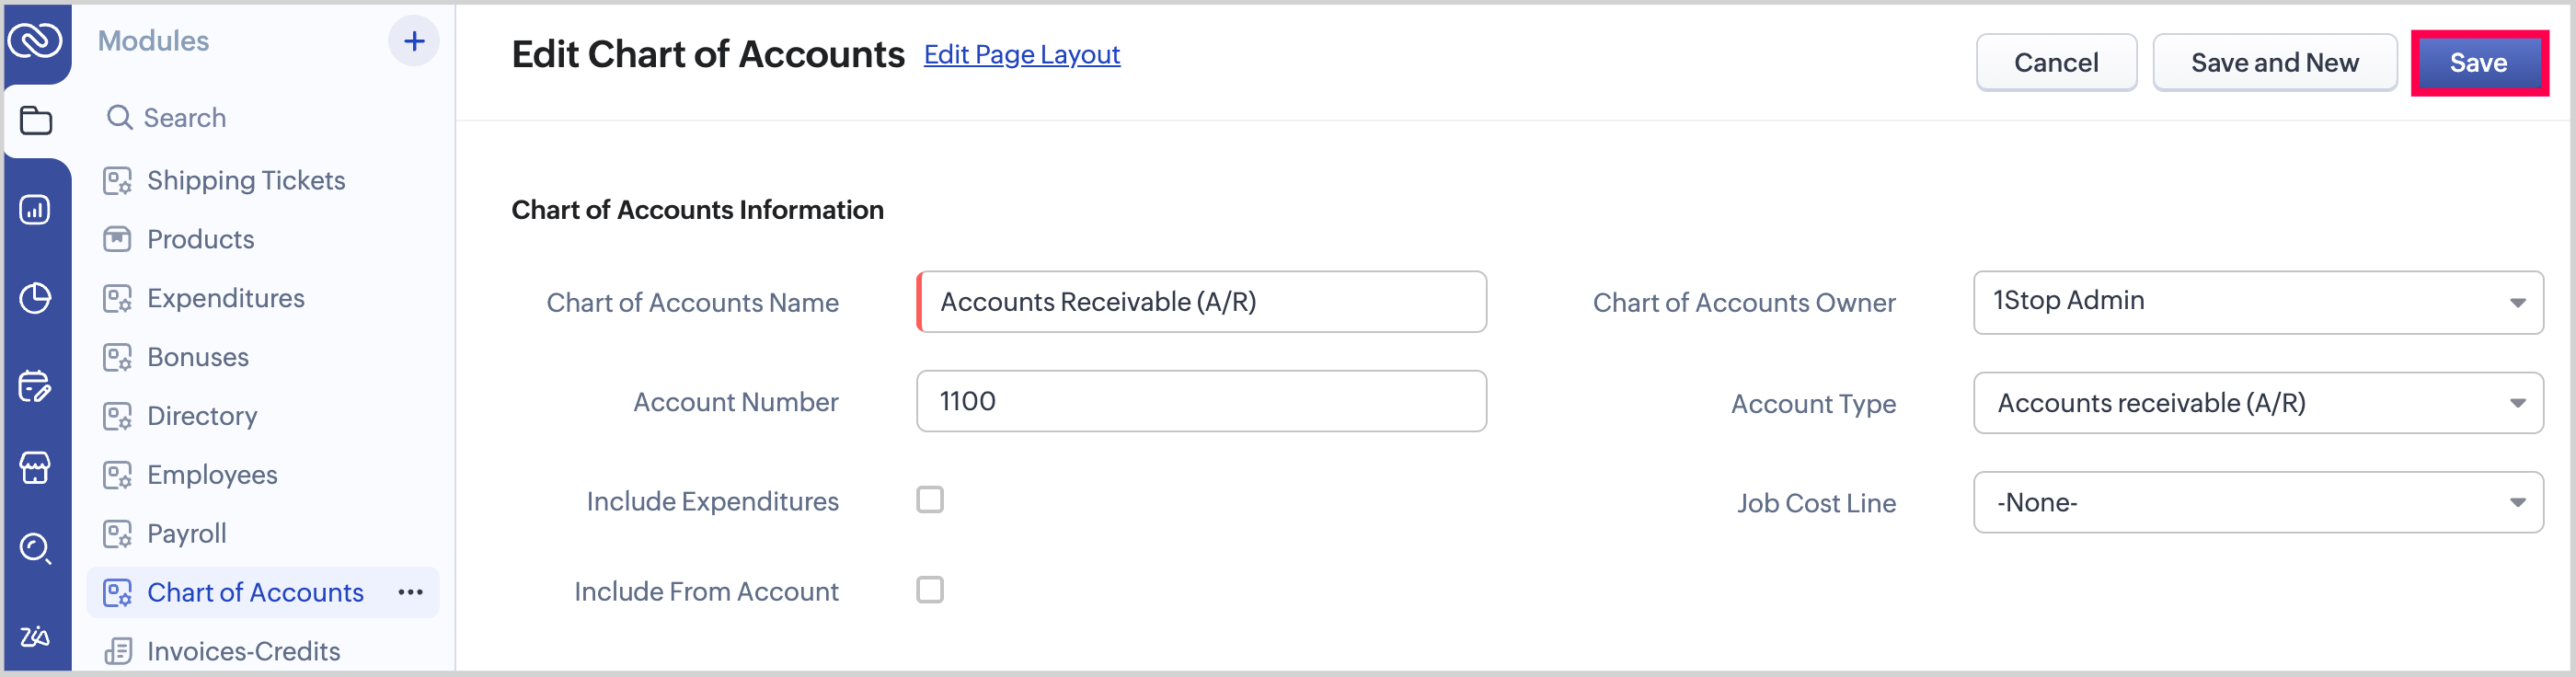Expand the Job Cost Line dropdown
Viewport: 2576px width, 677px height.
pos(2257,503)
